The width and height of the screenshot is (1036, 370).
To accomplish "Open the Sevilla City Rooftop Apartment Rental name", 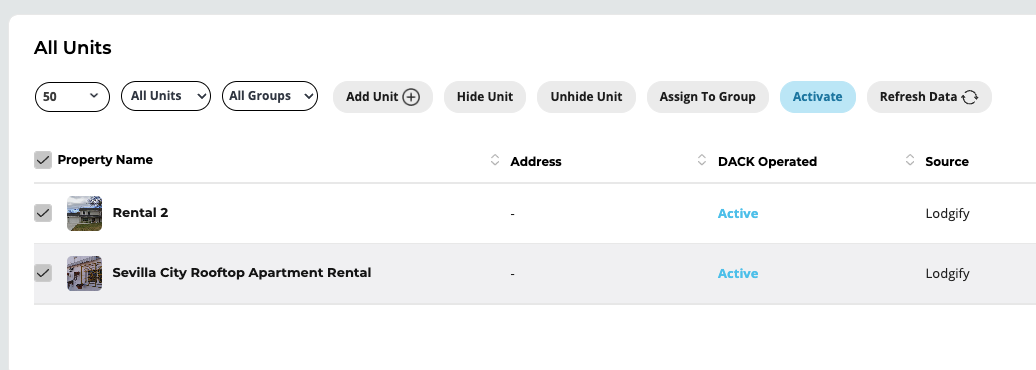I will 242,272.
